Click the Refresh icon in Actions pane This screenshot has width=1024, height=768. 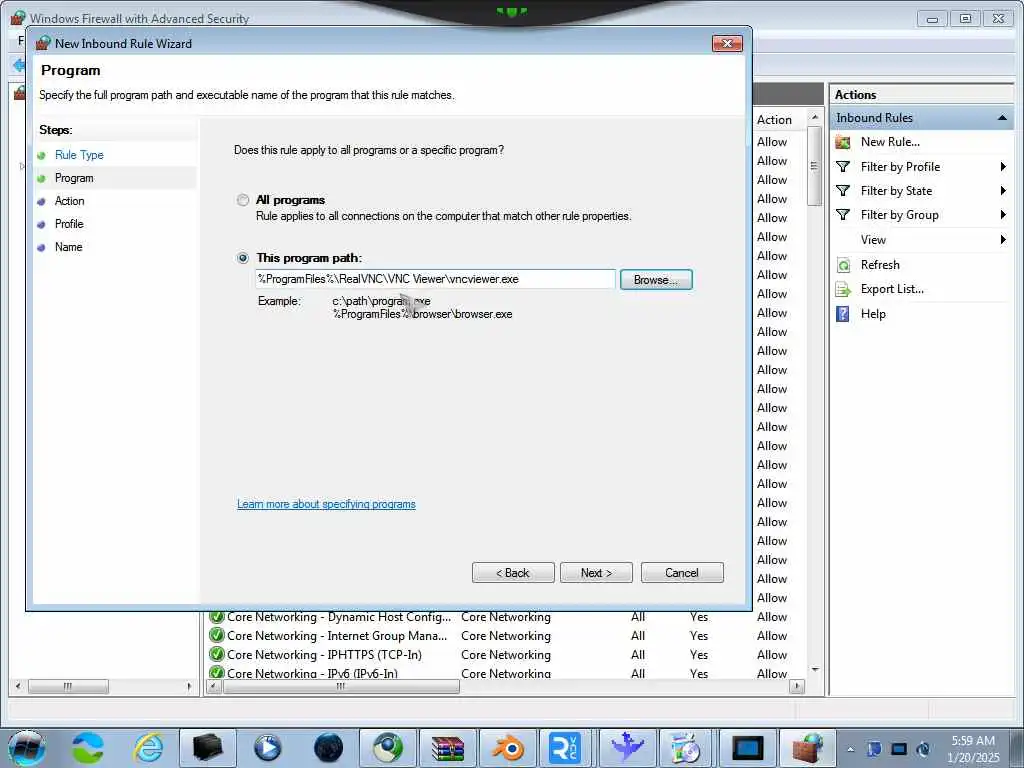pyautogui.click(x=843, y=264)
